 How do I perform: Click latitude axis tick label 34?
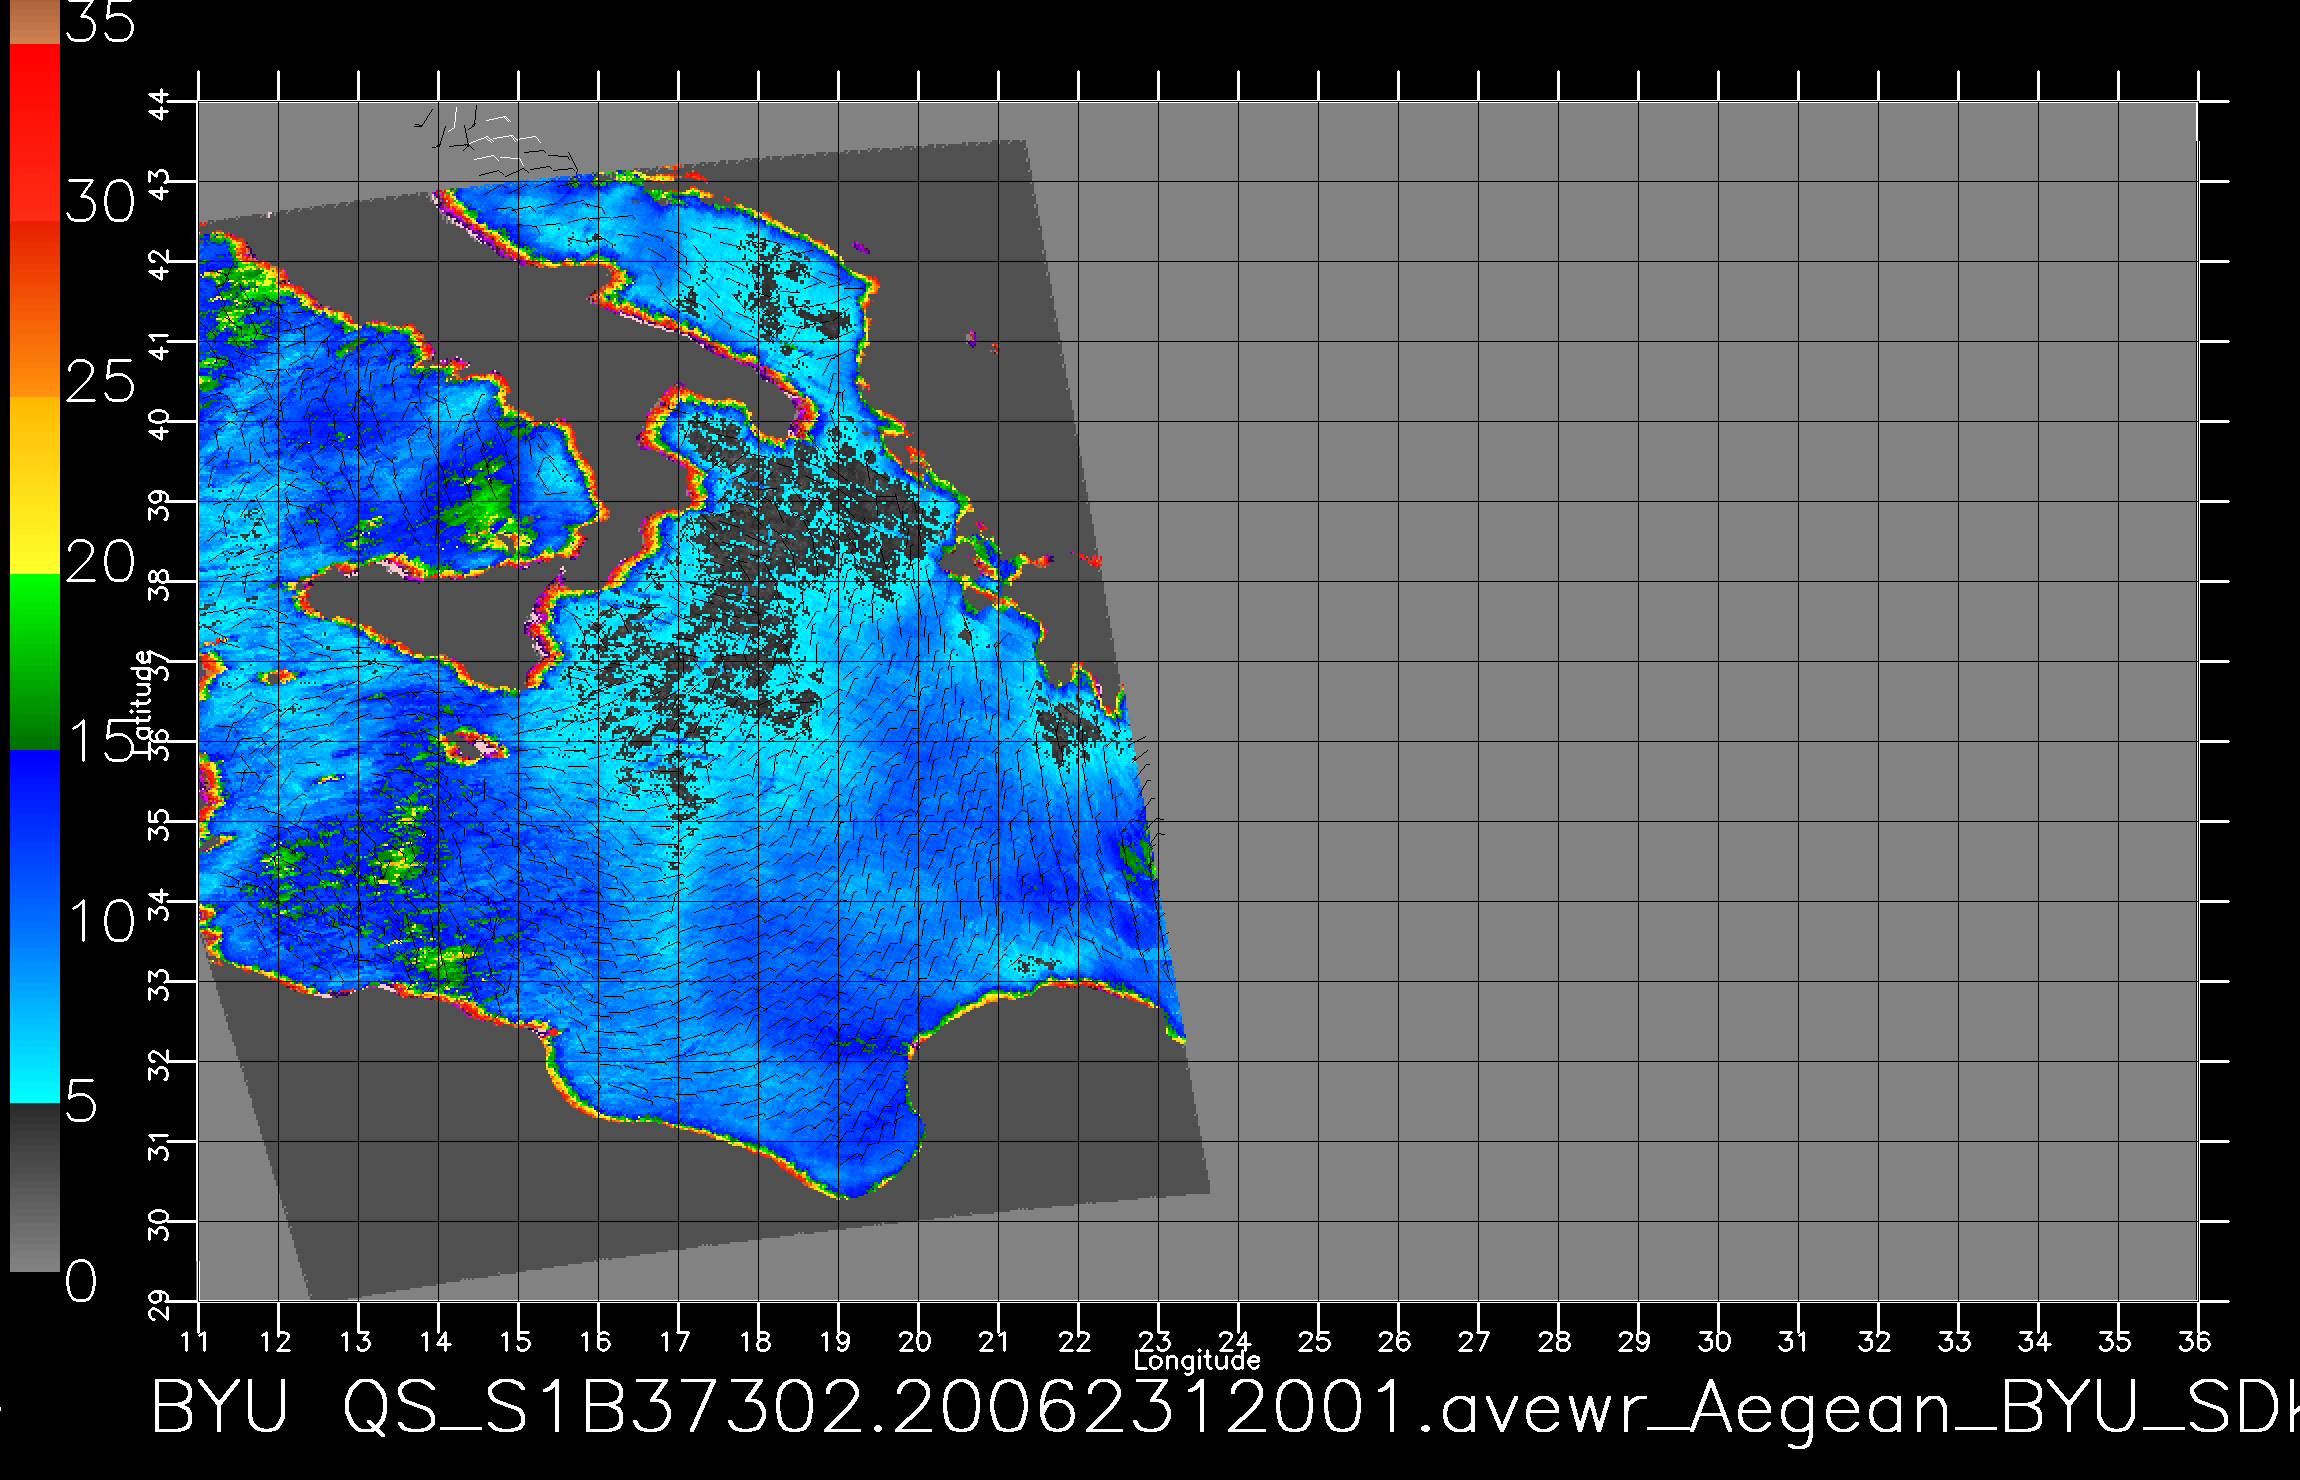point(161,905)
